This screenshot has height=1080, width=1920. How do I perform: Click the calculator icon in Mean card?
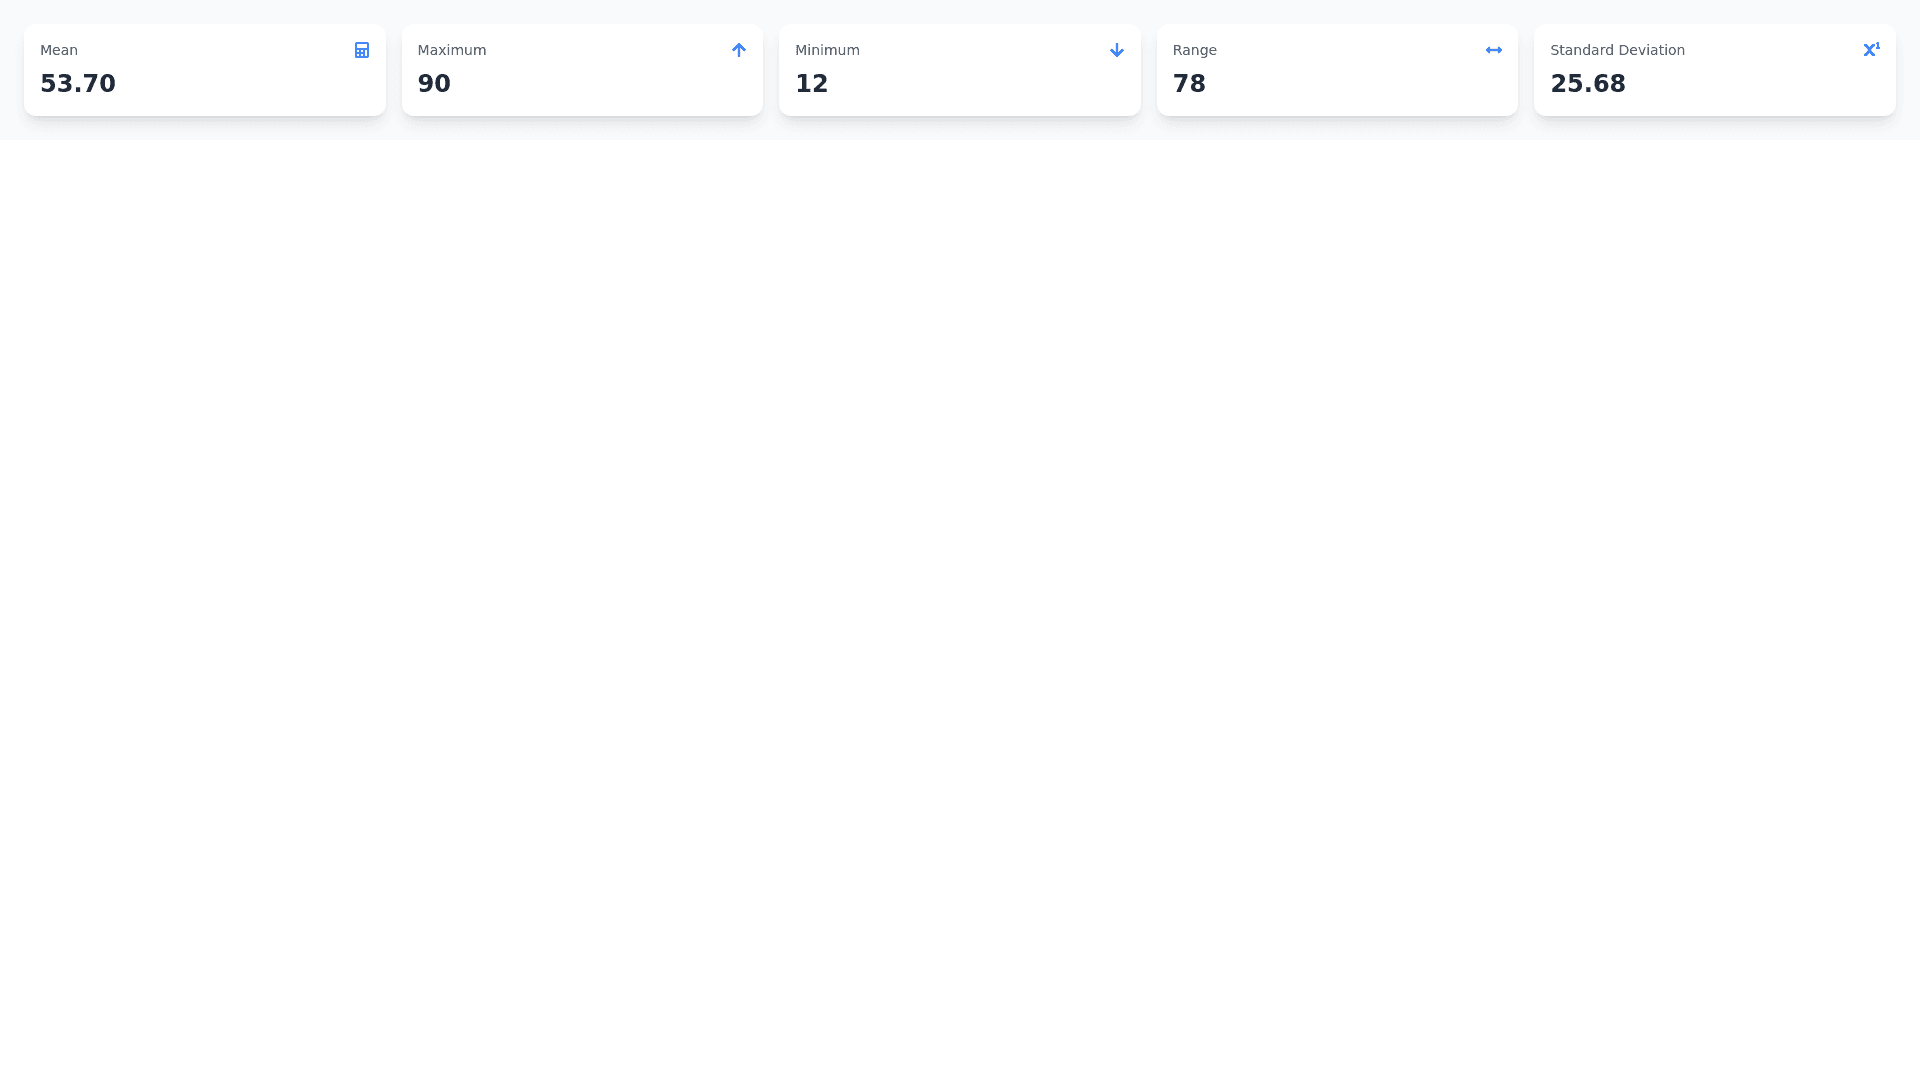click(x=362, y=50)
